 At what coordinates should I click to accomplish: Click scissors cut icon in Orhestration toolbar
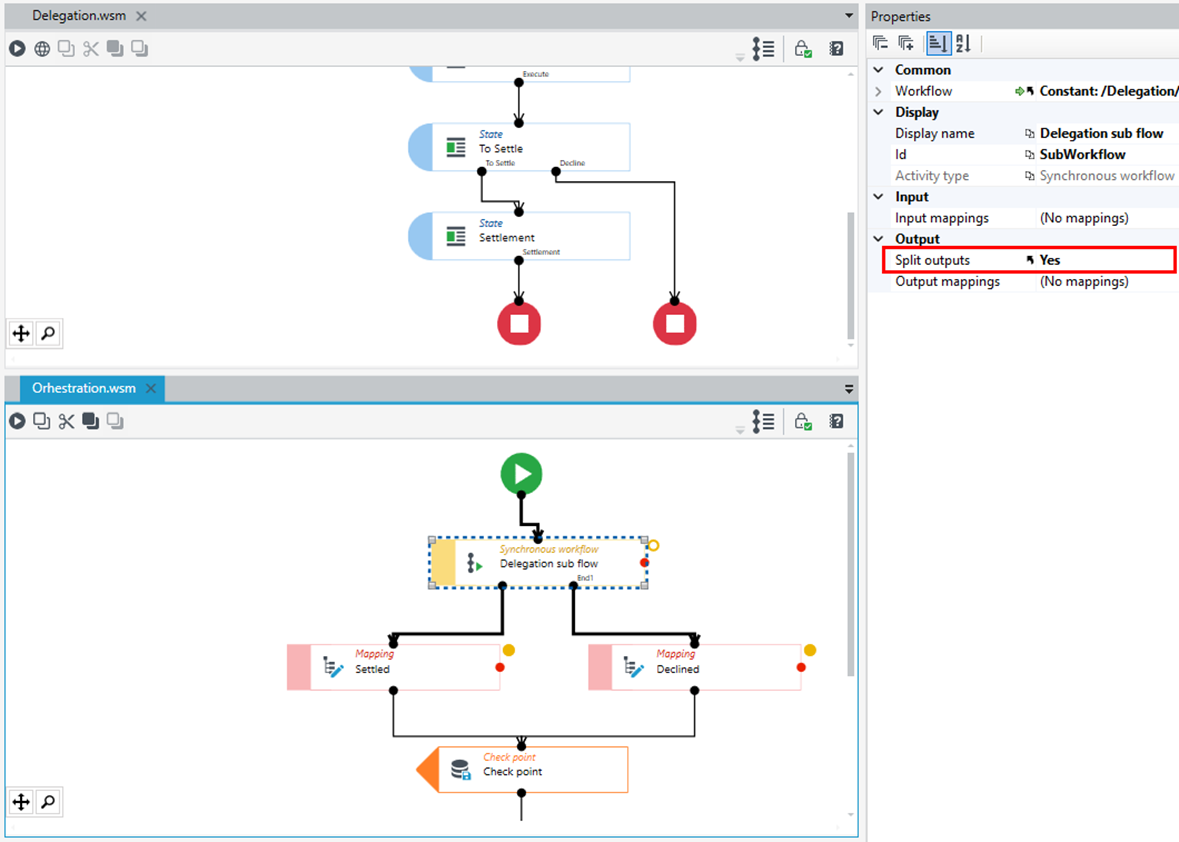[x=66, y=421]
